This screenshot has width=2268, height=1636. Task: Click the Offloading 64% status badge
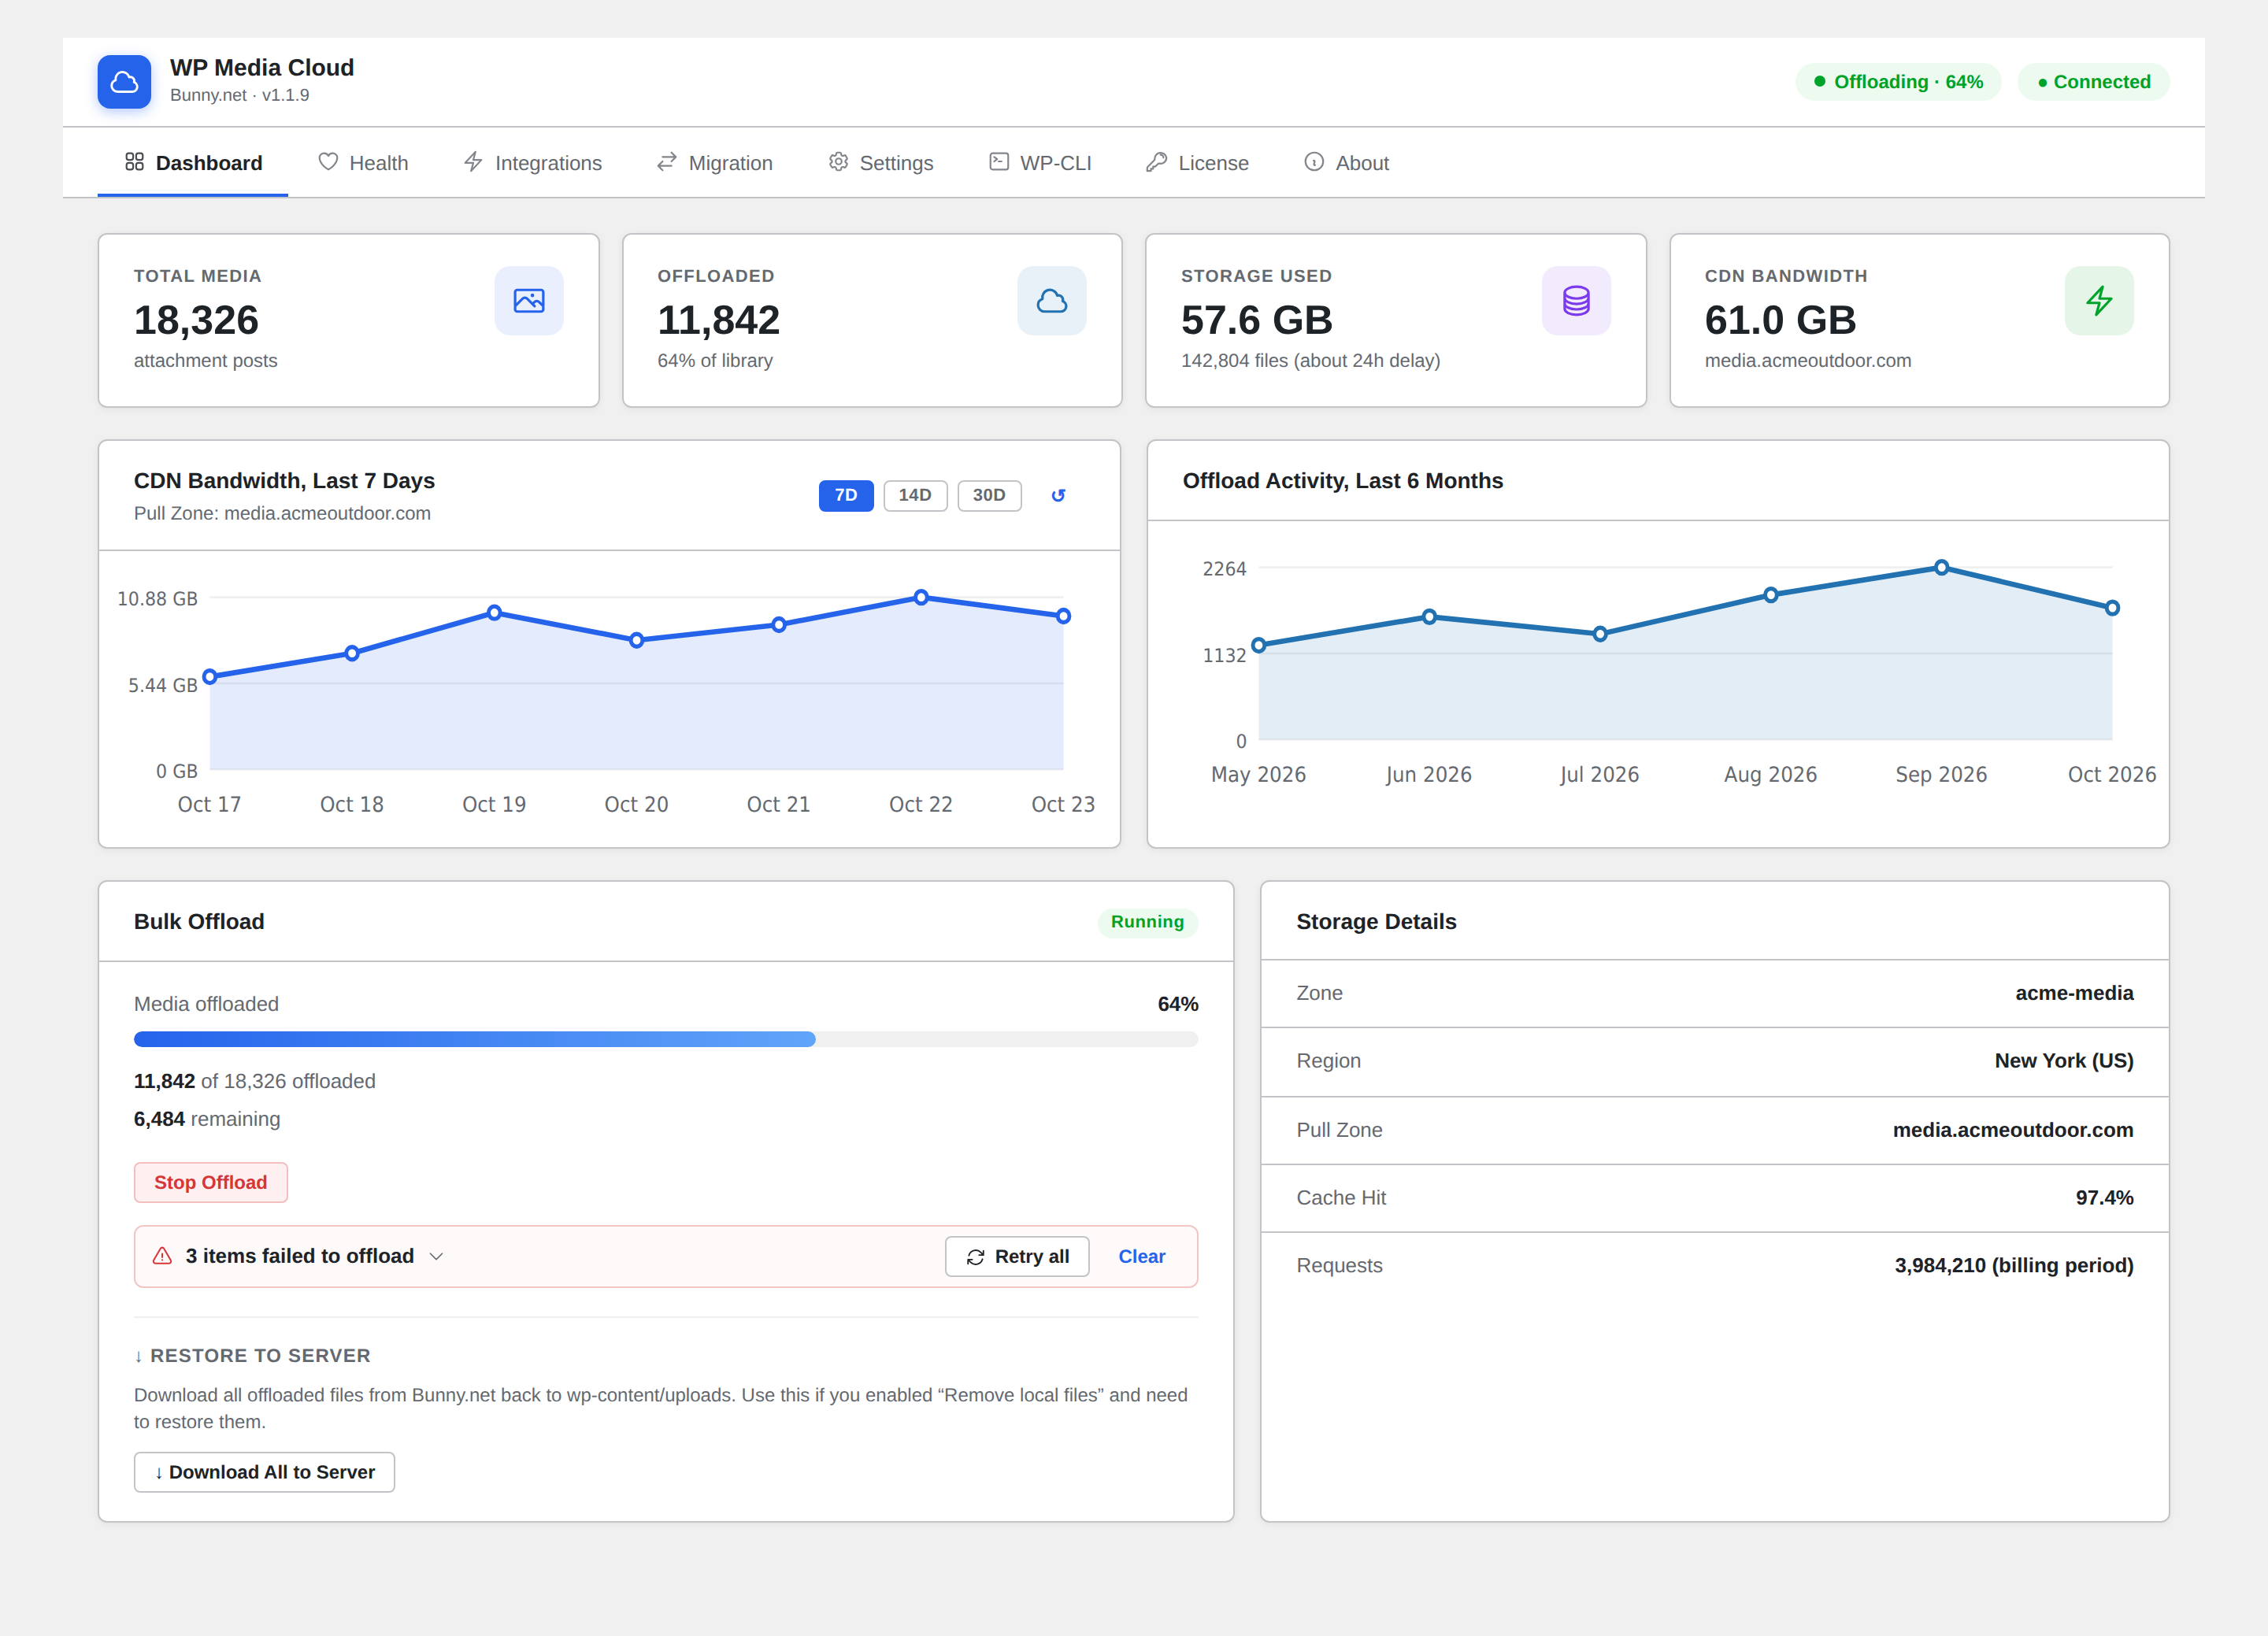(1898, 82)
